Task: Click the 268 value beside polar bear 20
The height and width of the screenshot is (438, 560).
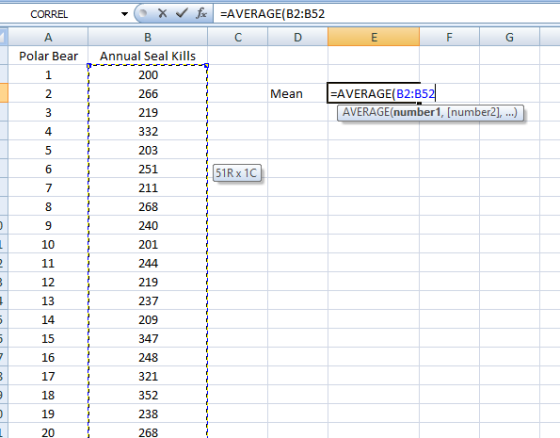Action: (x=148, y=431)
